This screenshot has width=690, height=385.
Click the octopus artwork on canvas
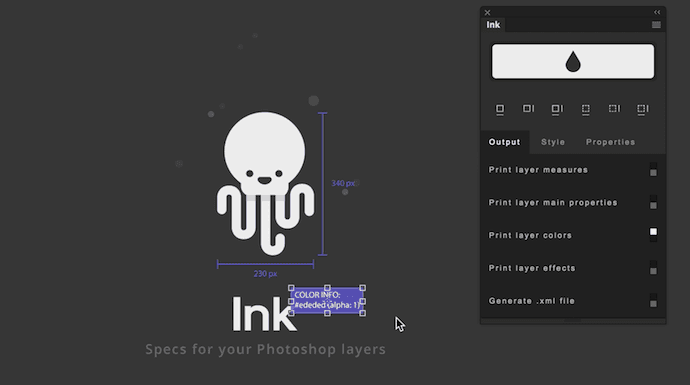coord(265,183)
